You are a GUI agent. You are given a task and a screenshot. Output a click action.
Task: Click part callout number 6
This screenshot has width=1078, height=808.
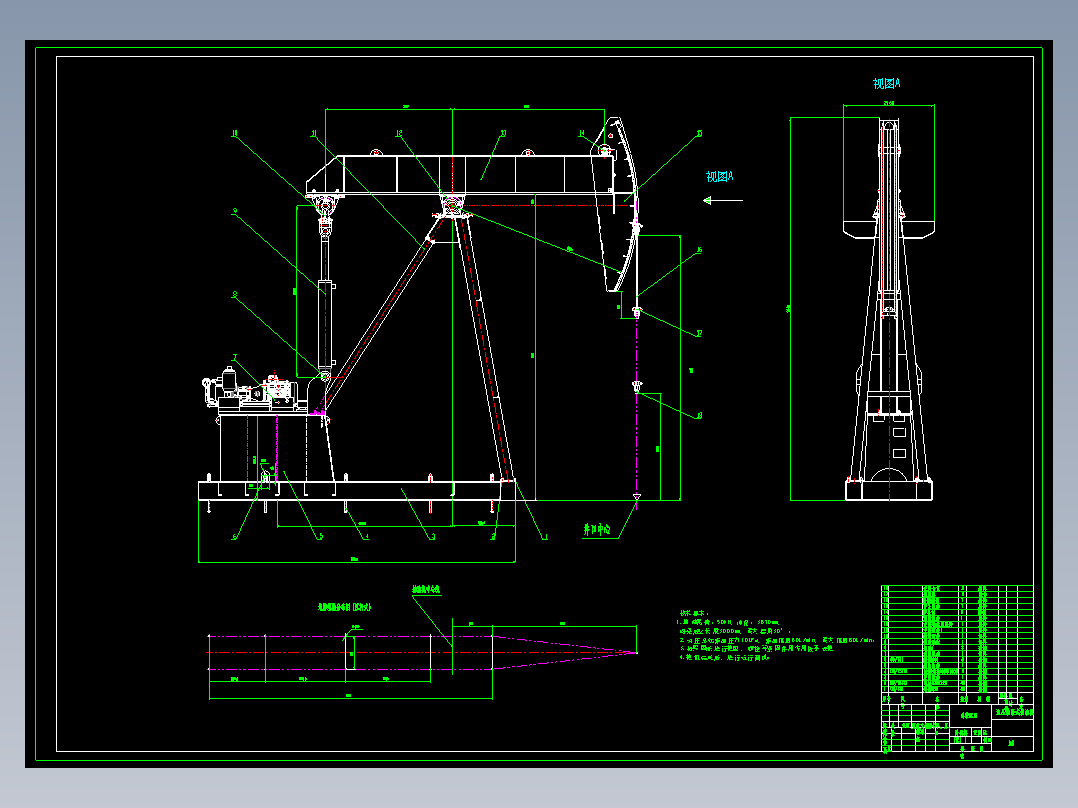[x=234, y=537]
